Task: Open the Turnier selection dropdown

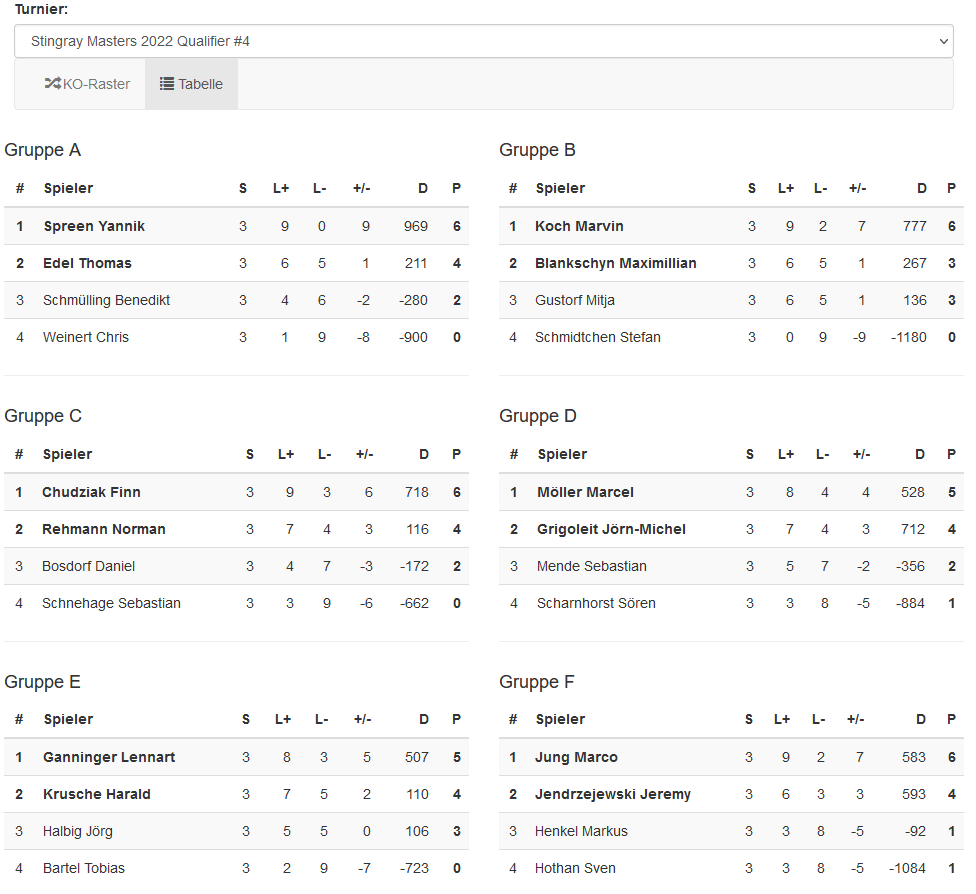Action: pos(483,41)
